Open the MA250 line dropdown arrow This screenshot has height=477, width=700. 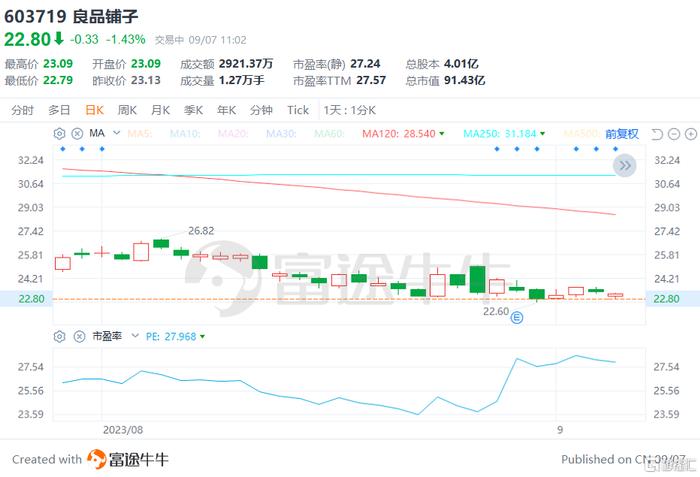(x=542, y=134)
